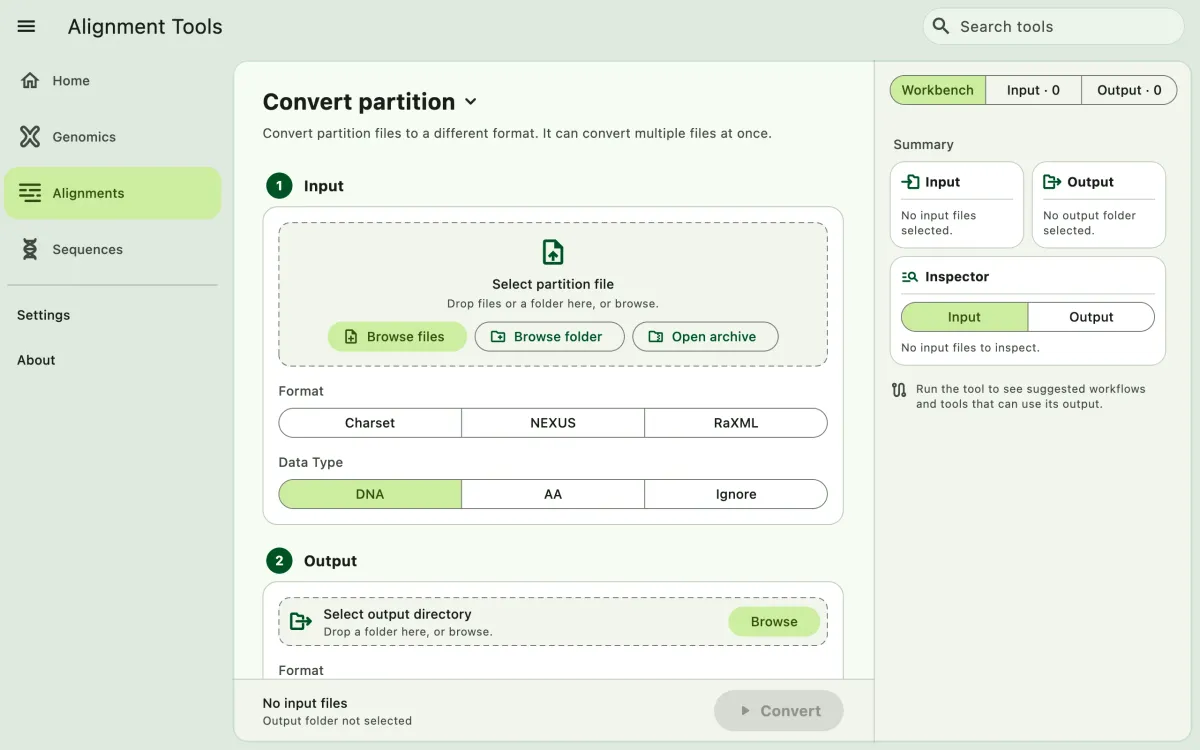Click the Input summary card icon
1200x750 pixels.
point(910,182)
